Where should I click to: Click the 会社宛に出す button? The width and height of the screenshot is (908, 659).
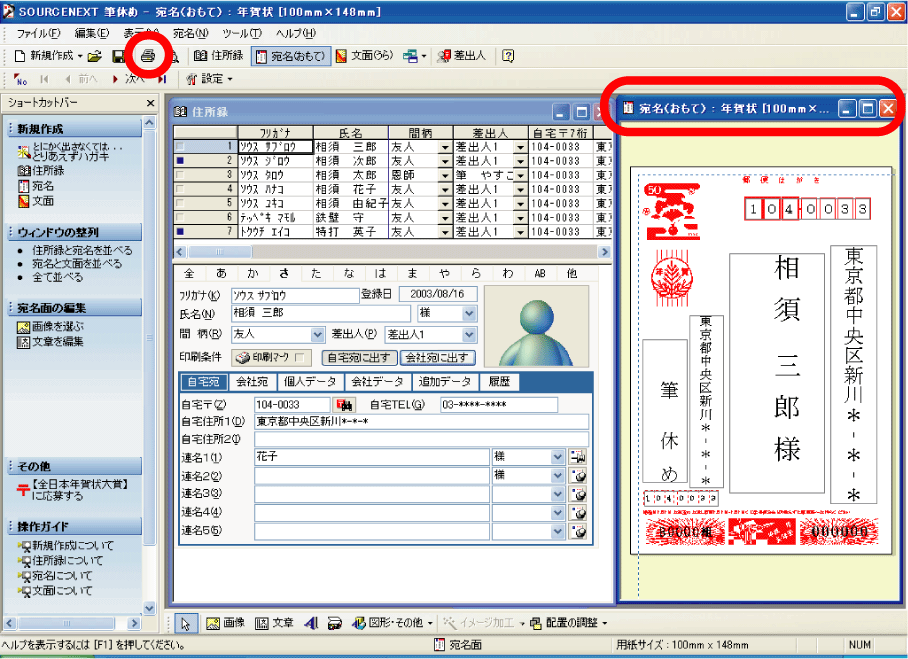coord(437,358)
